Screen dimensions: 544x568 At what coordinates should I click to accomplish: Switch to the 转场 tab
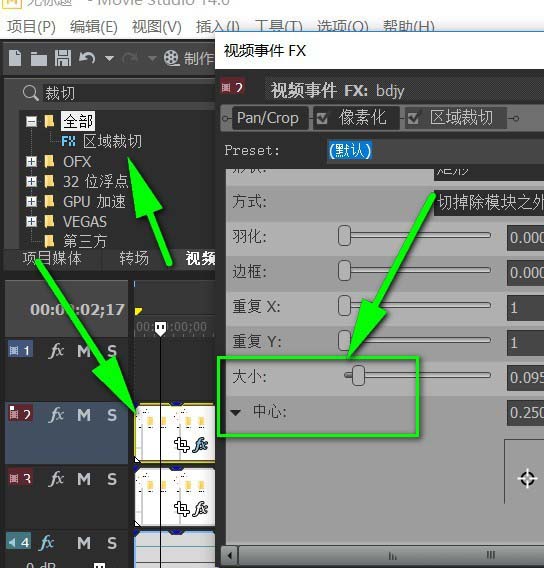pos(134,258)
